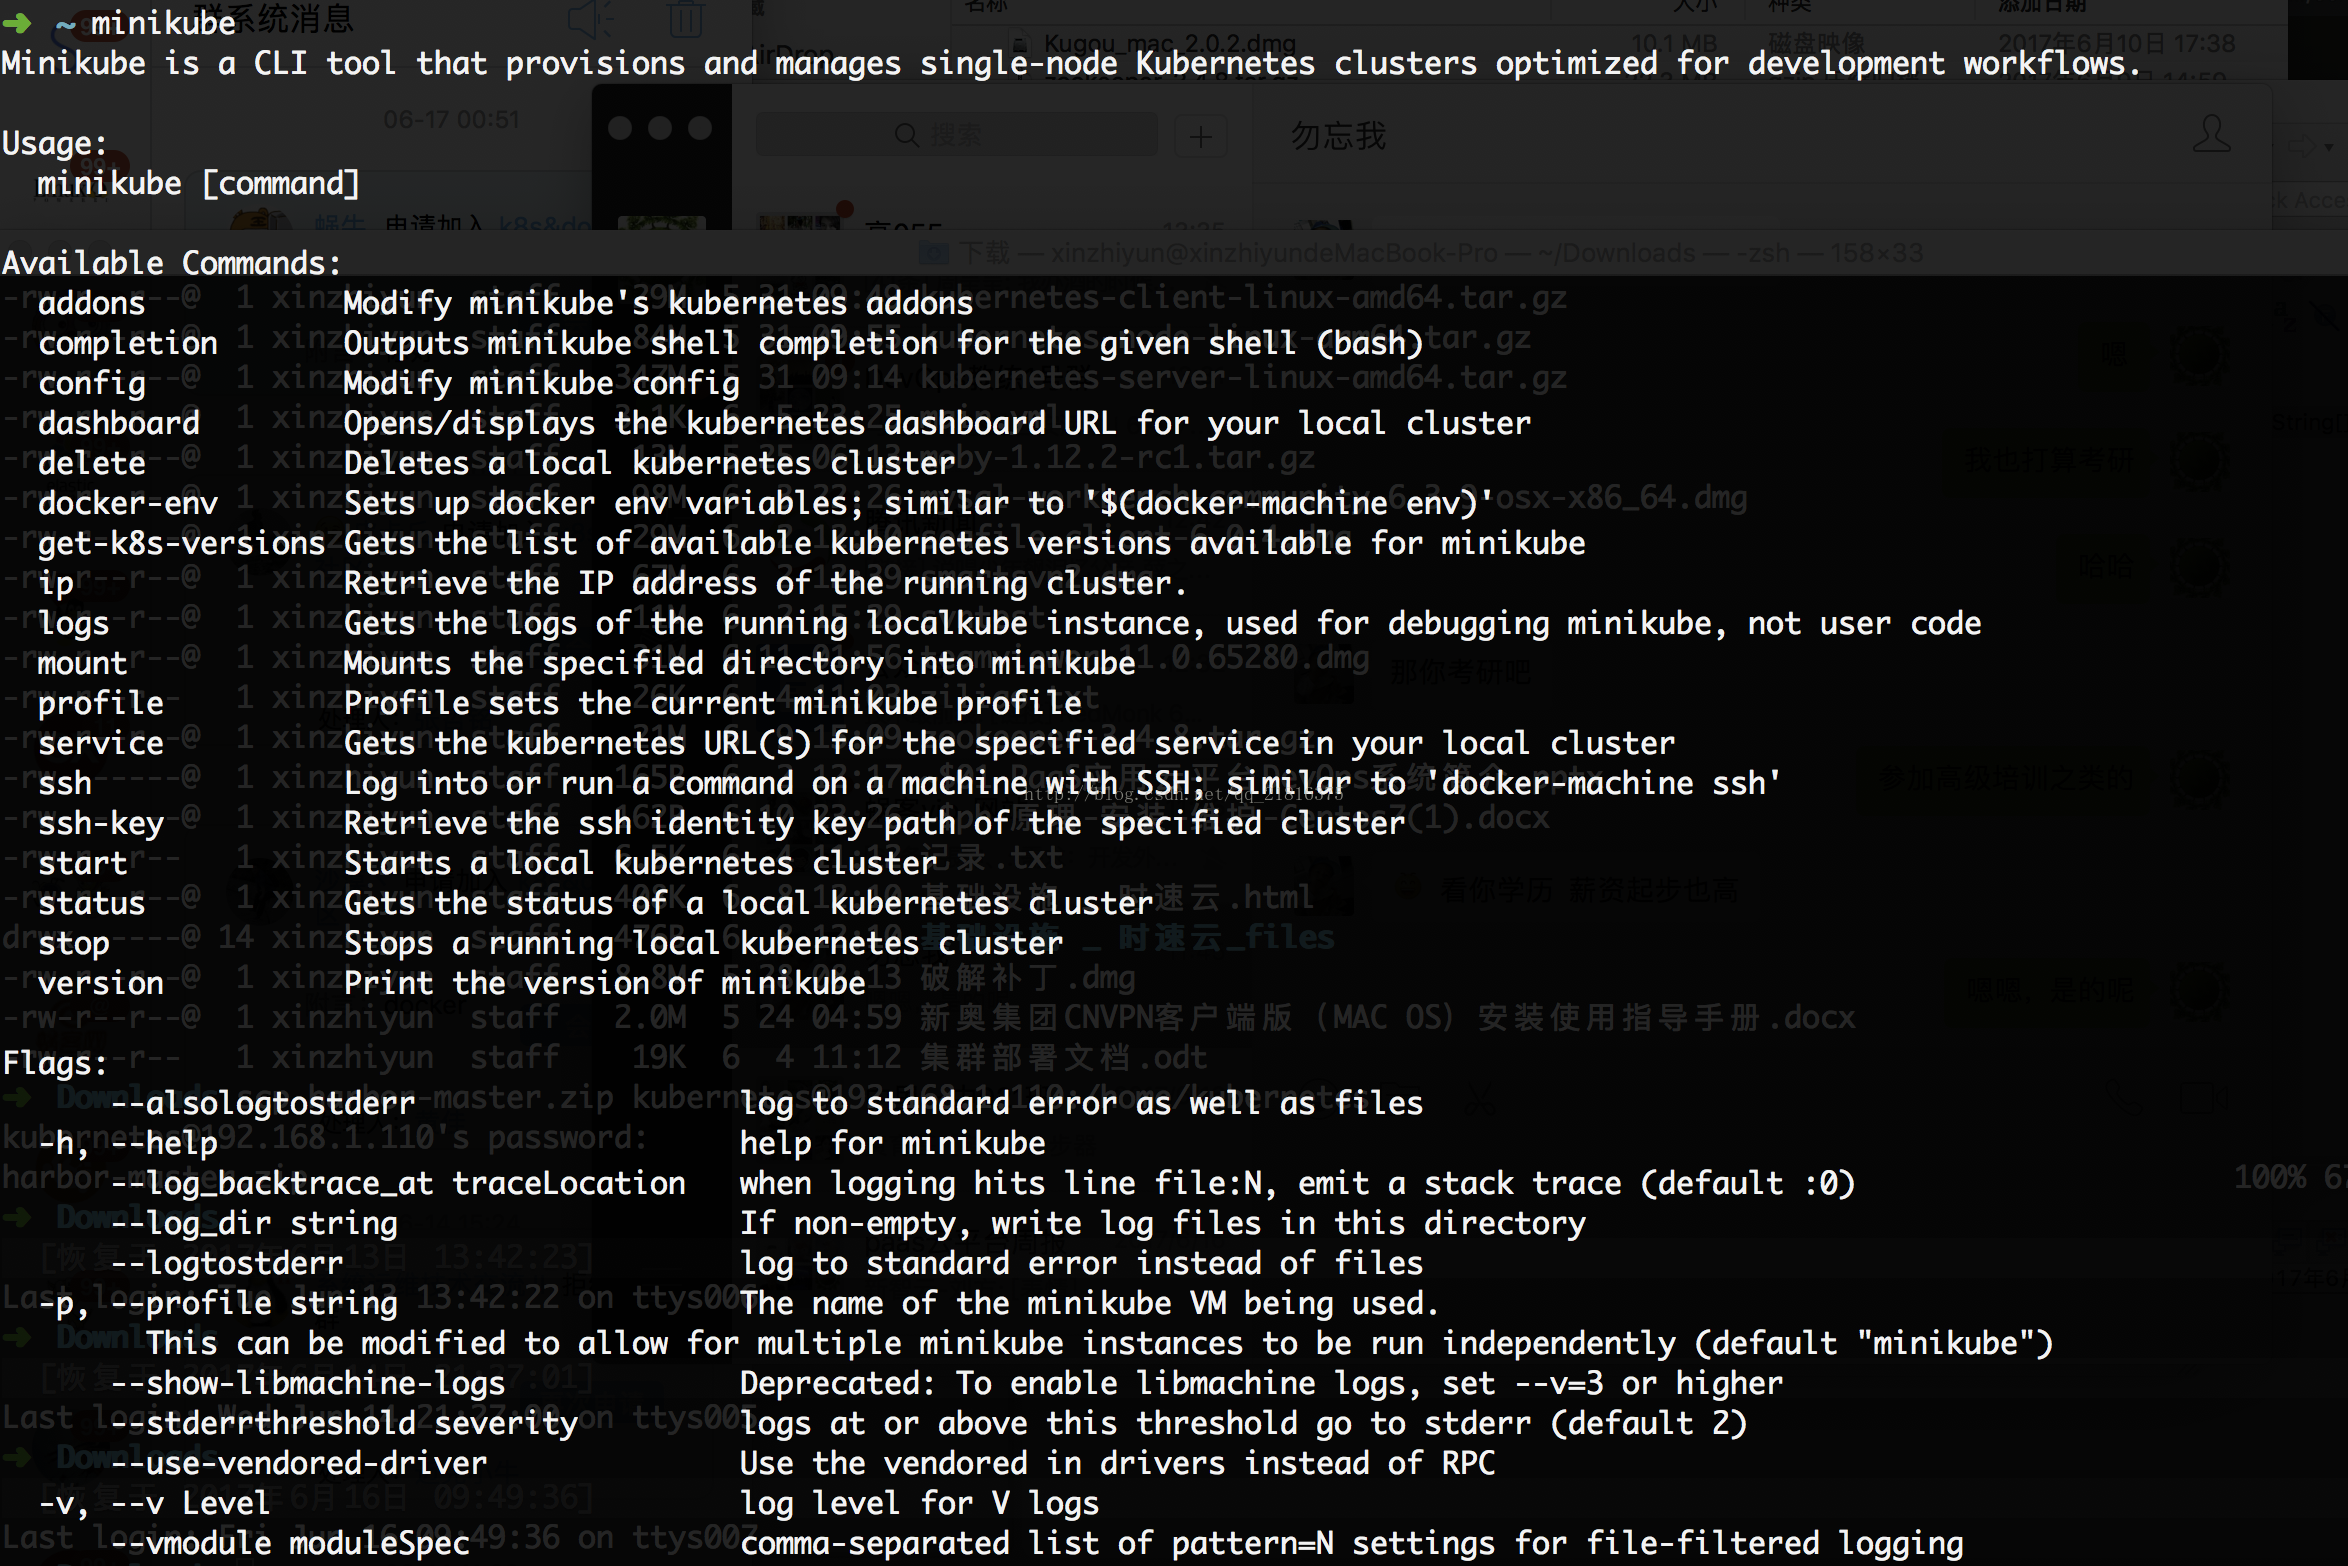Select the '-p, --profile string' flag
2348x1566 pixels.
tap(217, 1303)
